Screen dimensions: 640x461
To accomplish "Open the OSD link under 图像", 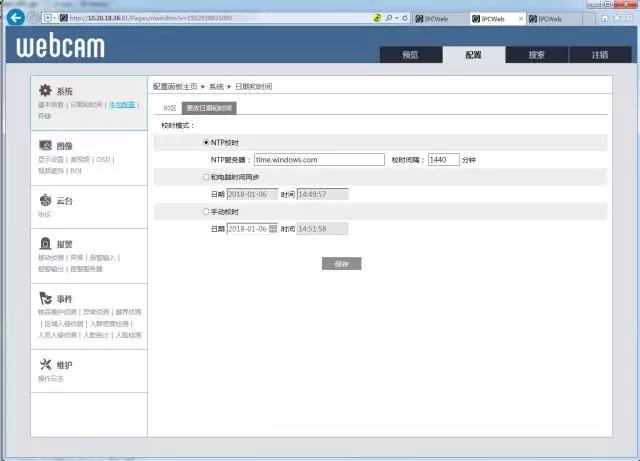I will click(103, 158).
